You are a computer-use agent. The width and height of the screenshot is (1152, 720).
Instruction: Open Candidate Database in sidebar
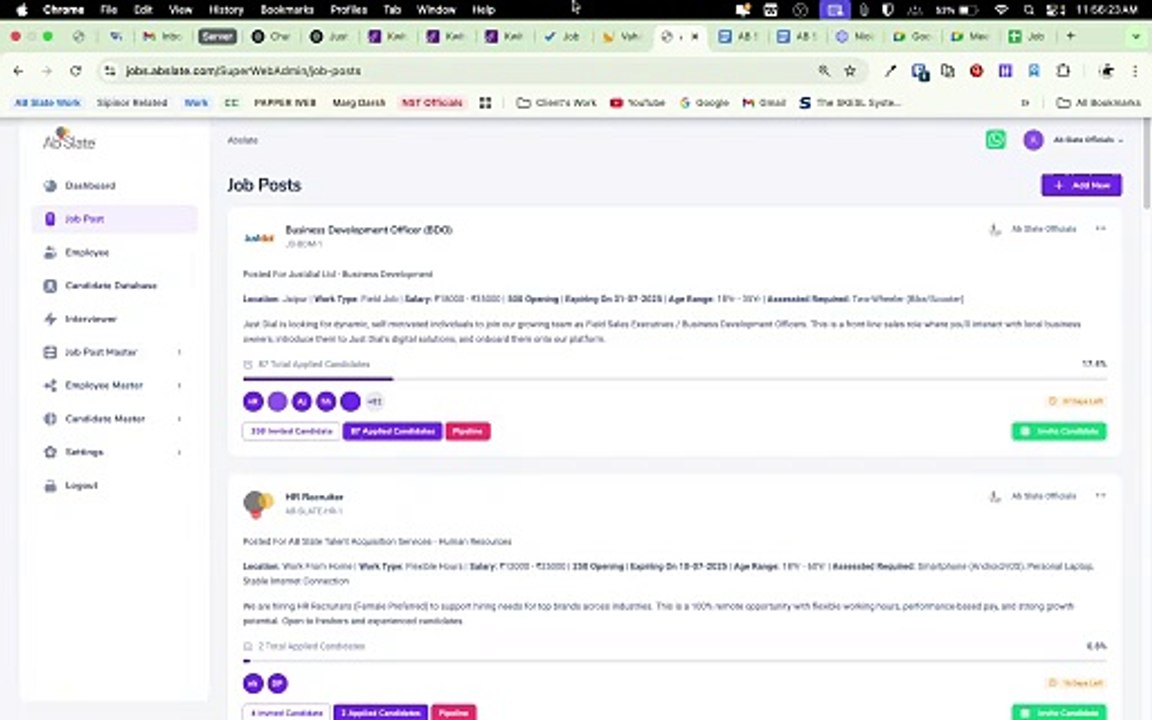[110, 286]
